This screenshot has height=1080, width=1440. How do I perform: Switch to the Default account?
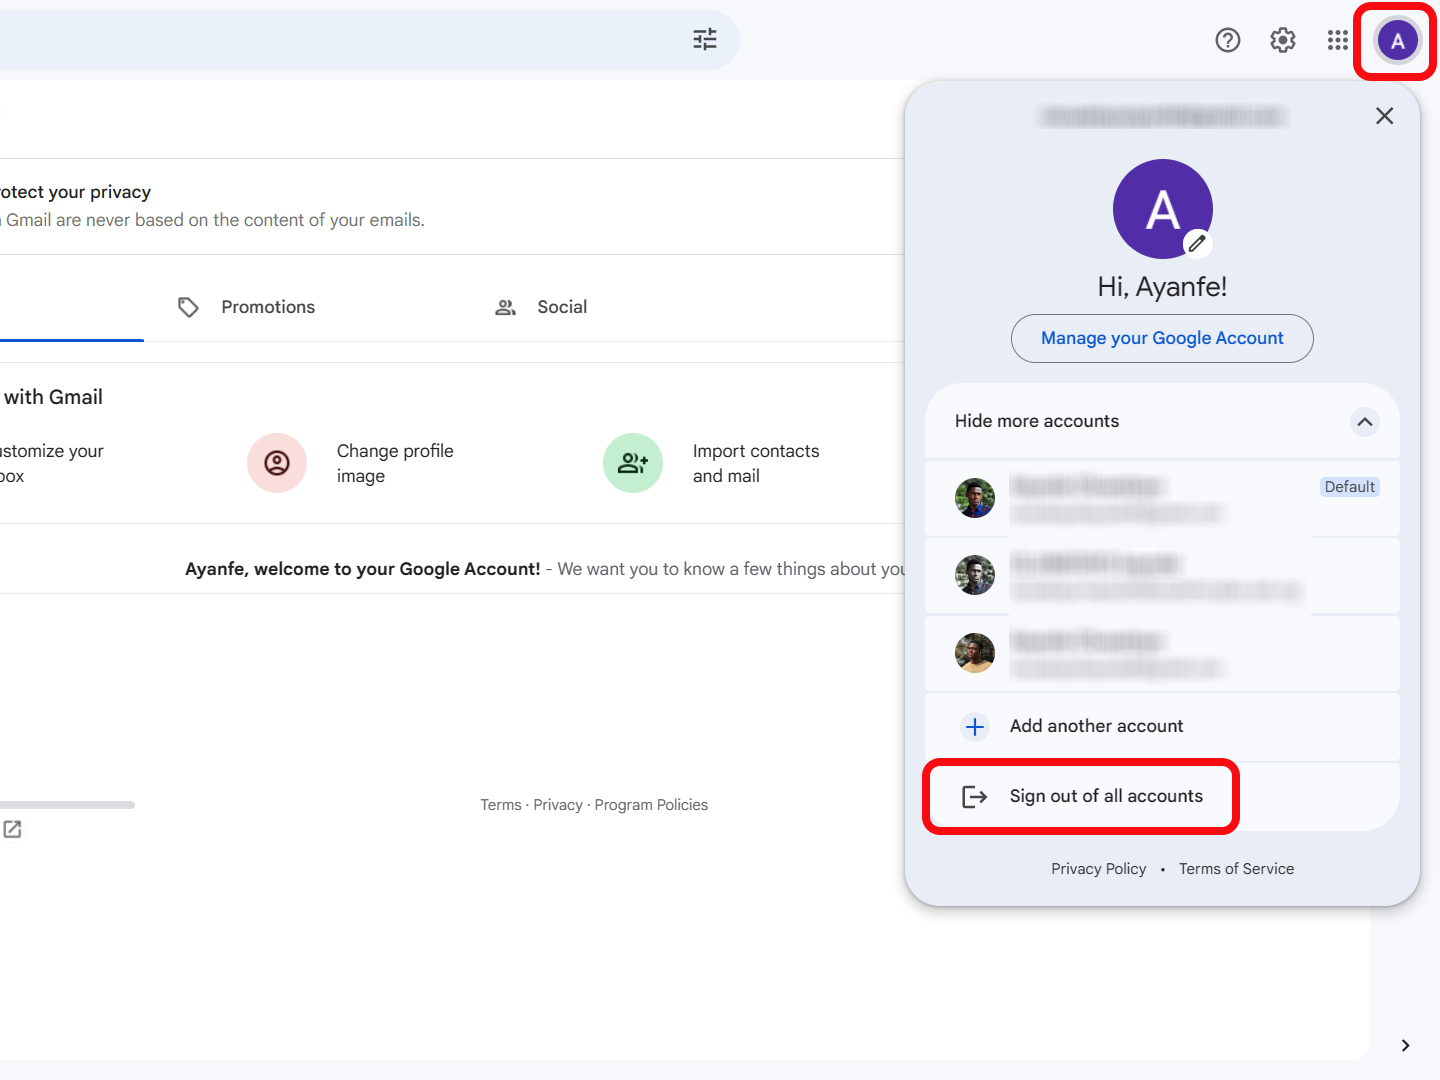[1162, 498]
